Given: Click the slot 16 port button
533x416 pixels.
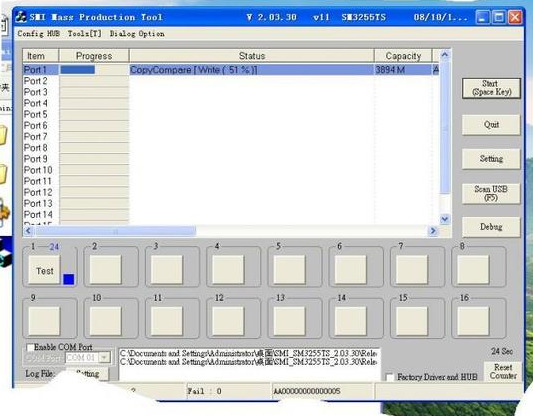Looking at the screenshot, I should point(473,321).
